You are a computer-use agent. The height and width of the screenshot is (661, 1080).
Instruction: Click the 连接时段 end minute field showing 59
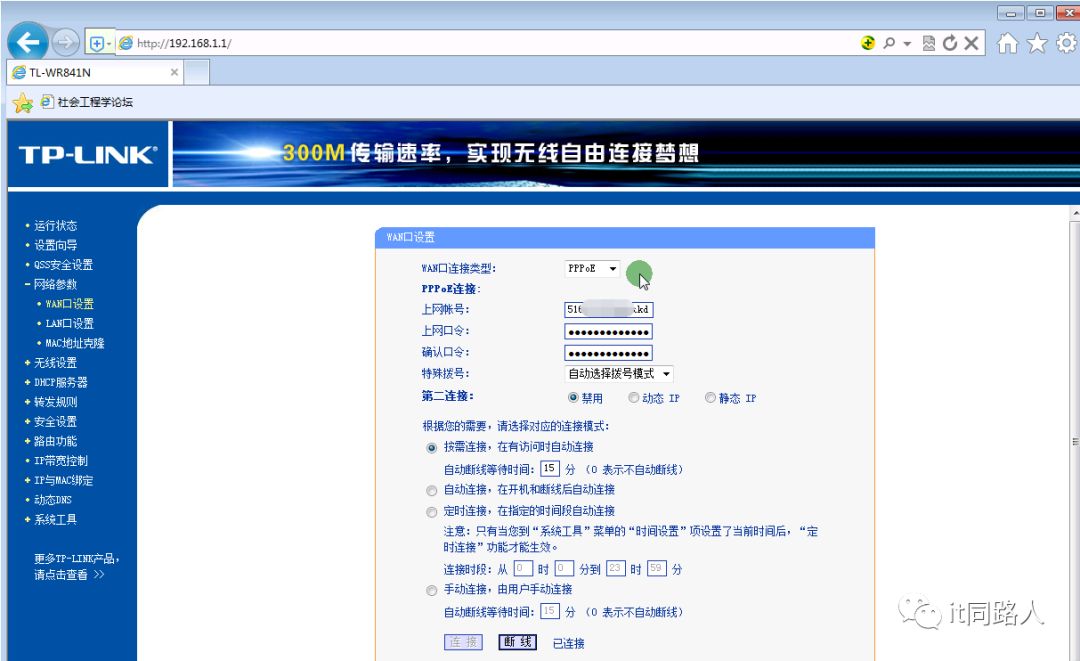pyautogui.click(x=656, y=569)
